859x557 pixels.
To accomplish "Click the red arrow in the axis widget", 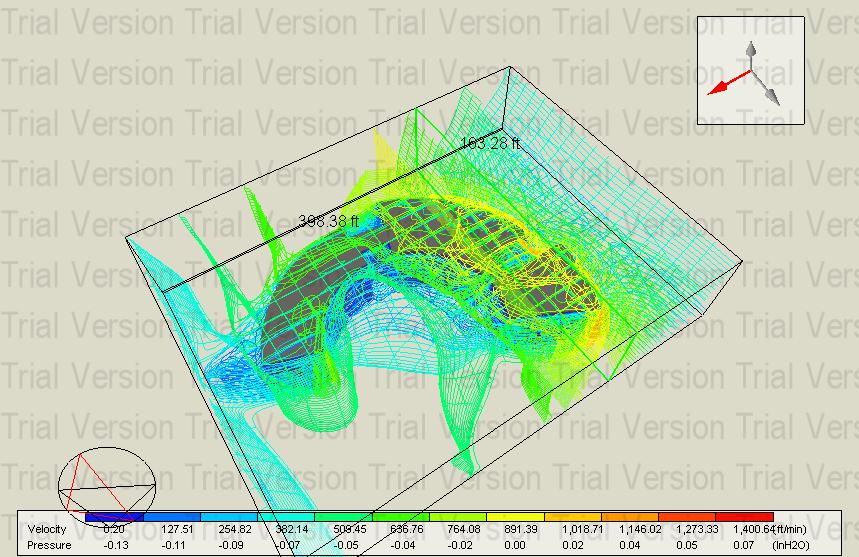I will tap(729, 83).
